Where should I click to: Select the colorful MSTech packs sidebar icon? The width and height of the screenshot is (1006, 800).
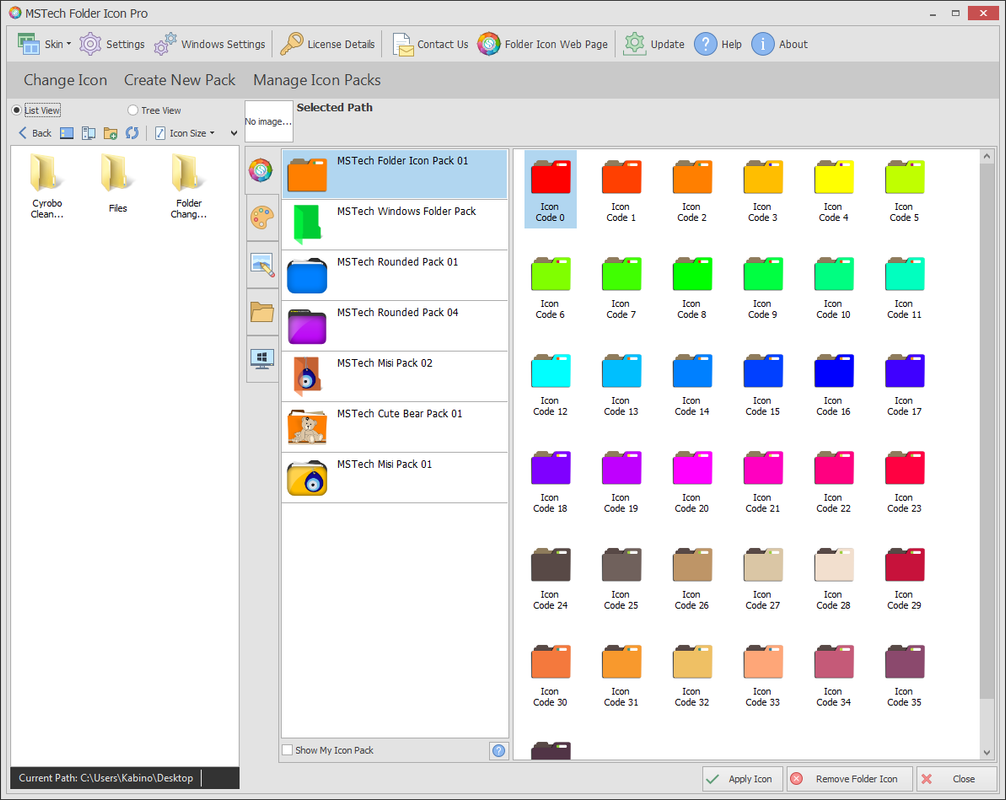click(261, 171)
